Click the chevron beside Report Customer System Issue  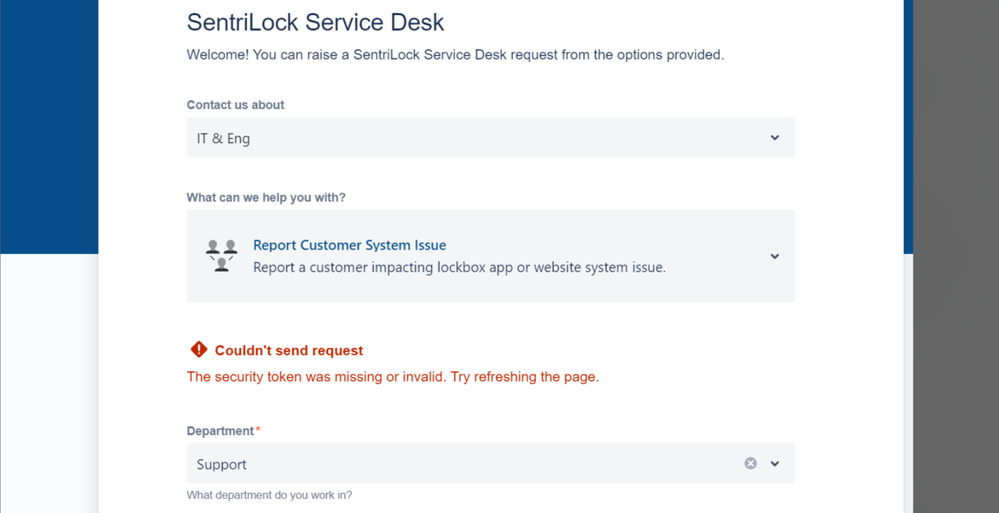[x=774, y=256]
